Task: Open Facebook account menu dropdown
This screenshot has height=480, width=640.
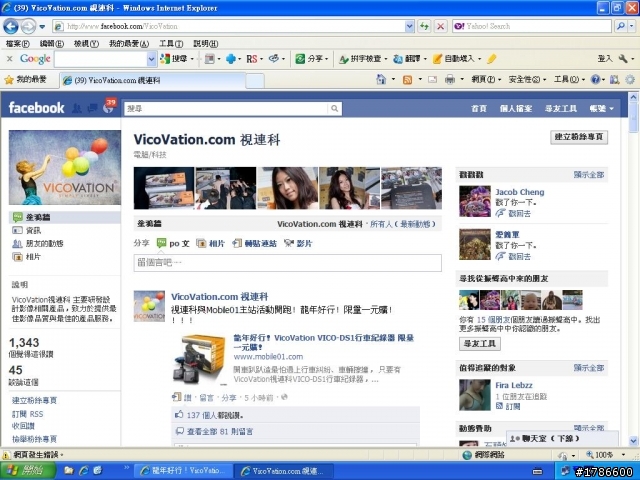Action: pyautogui.click(x=602, y=109)
